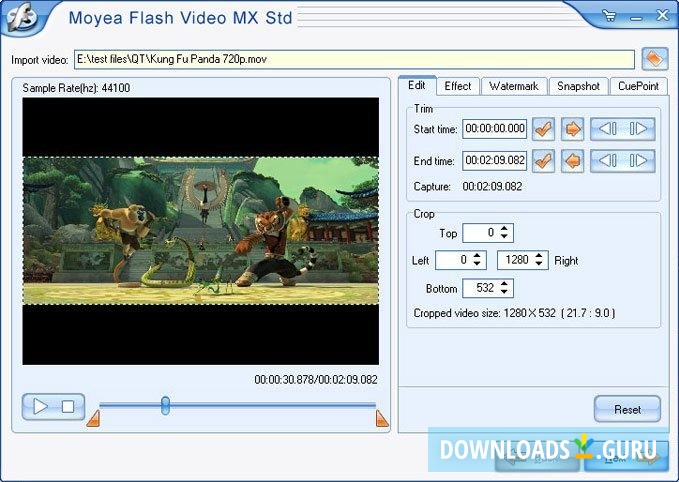Click the trim end marker triangle
Viewport: 679px width, 482px height.
point(382,419)
